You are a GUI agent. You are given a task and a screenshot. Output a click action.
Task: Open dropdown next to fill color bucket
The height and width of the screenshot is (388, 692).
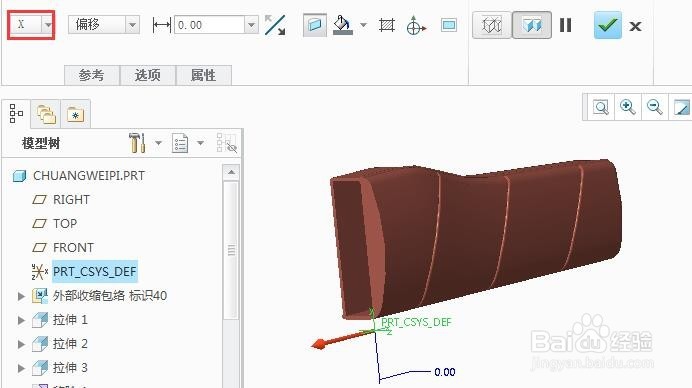click(363, 25)
